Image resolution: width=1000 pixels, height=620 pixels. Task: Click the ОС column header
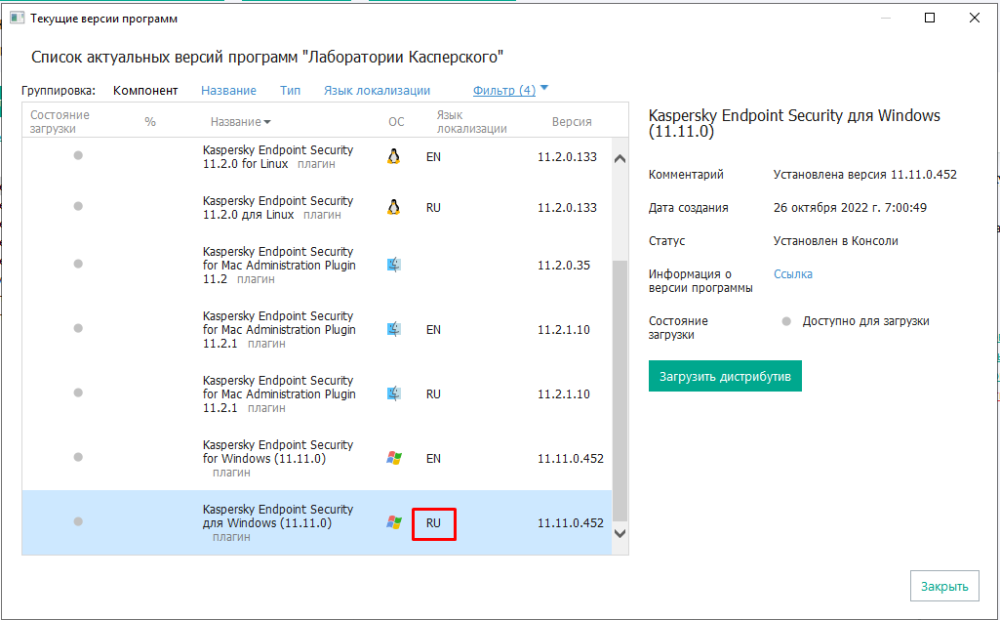point(396,121)
